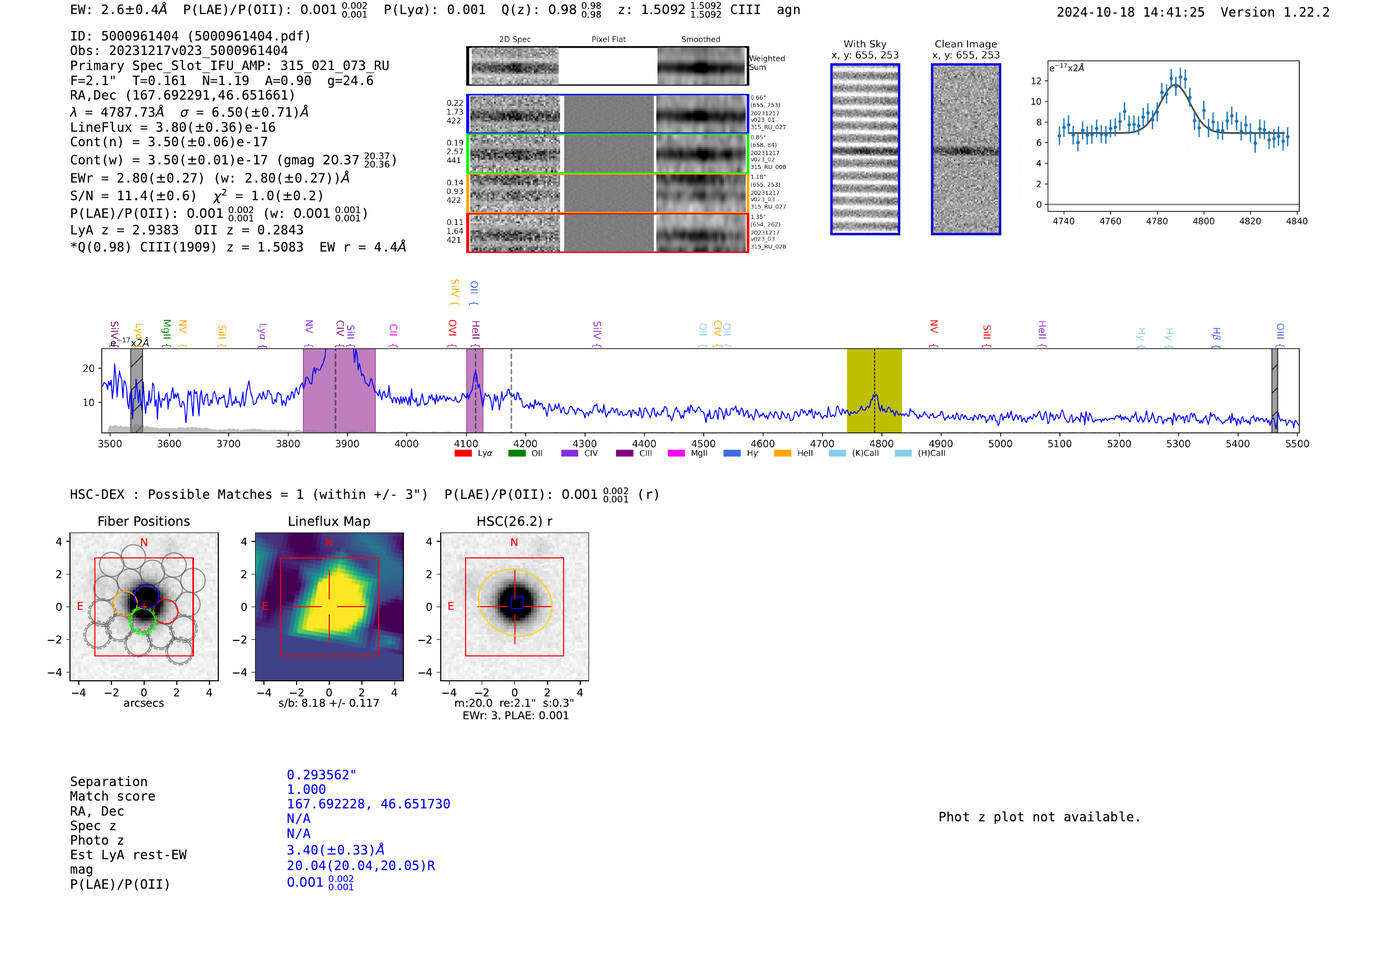Select the magenta MgII legend swatch

[x=676, y=454]
